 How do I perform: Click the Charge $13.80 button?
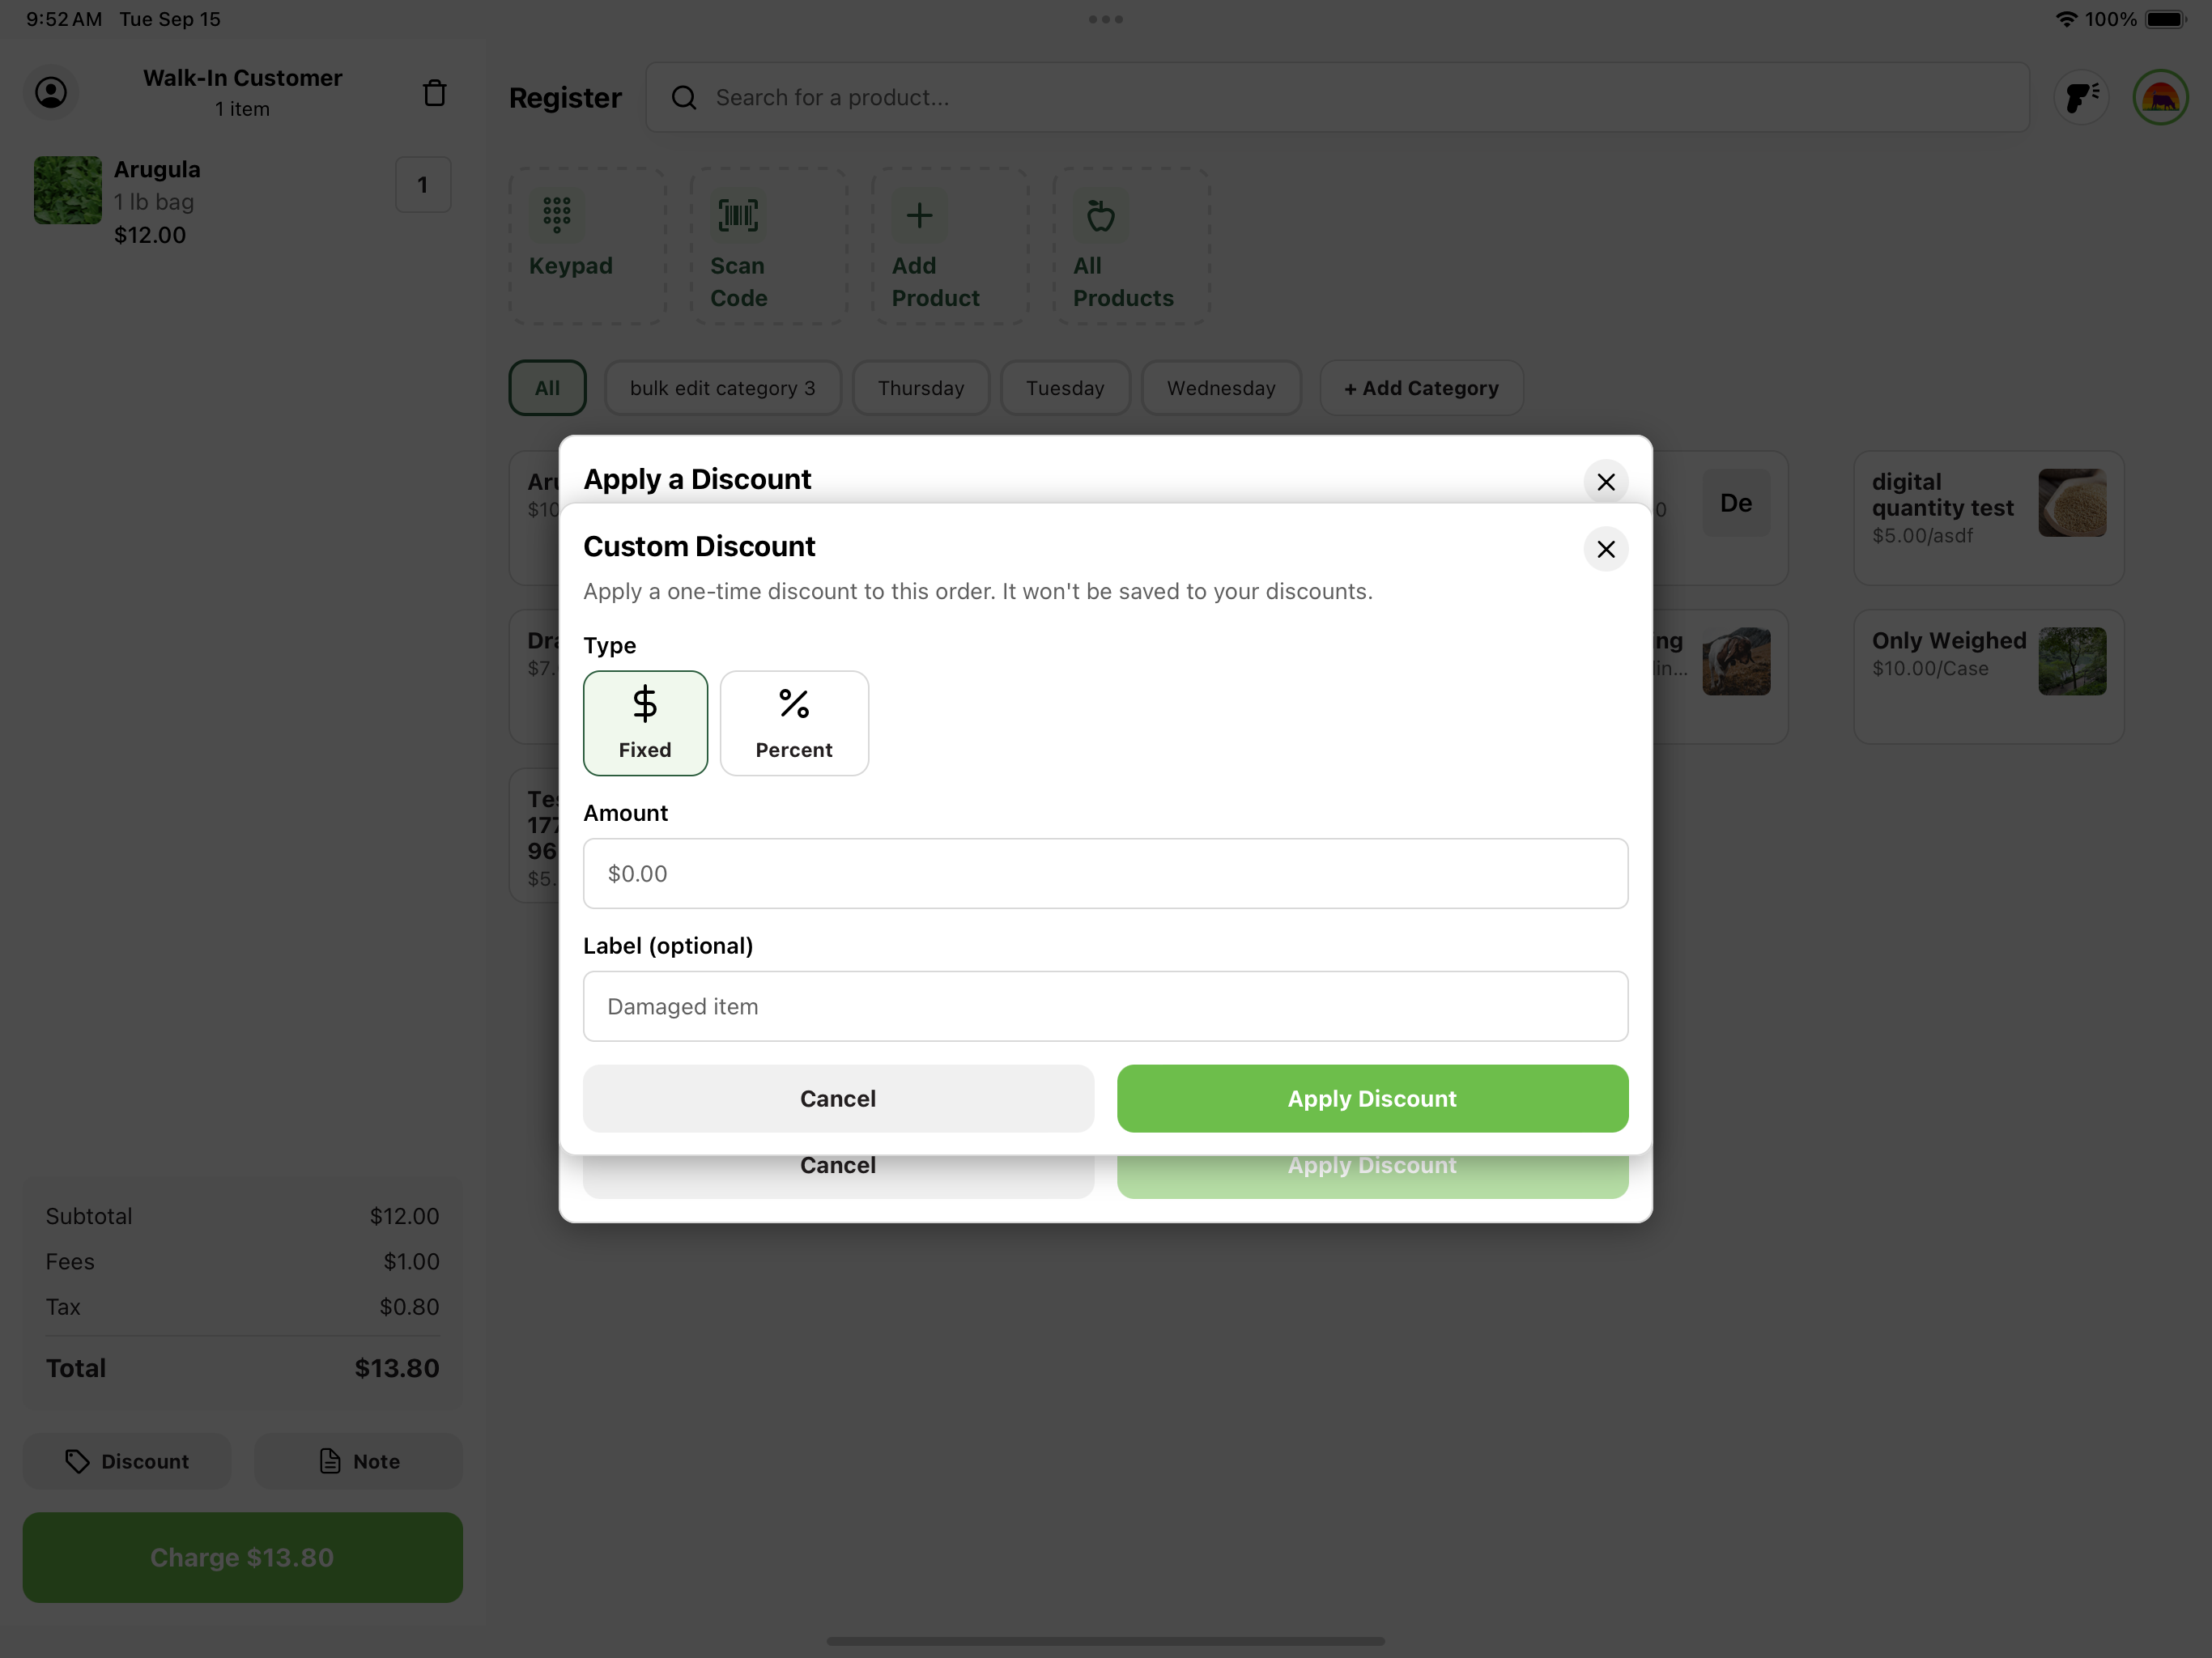[x=243, y=1557]
